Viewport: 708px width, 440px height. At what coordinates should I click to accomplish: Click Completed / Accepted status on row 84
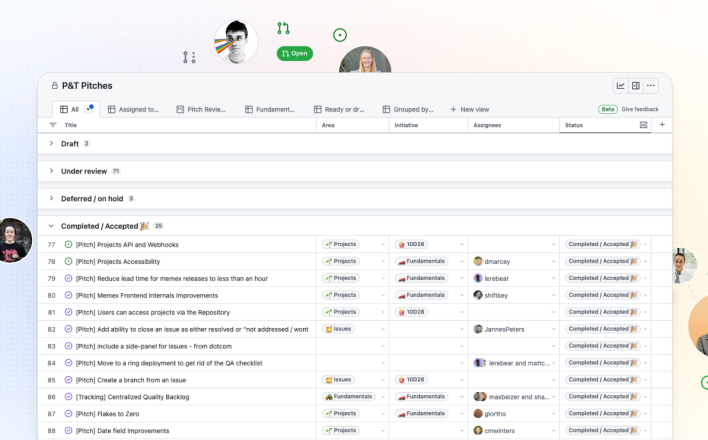[602, 363]
